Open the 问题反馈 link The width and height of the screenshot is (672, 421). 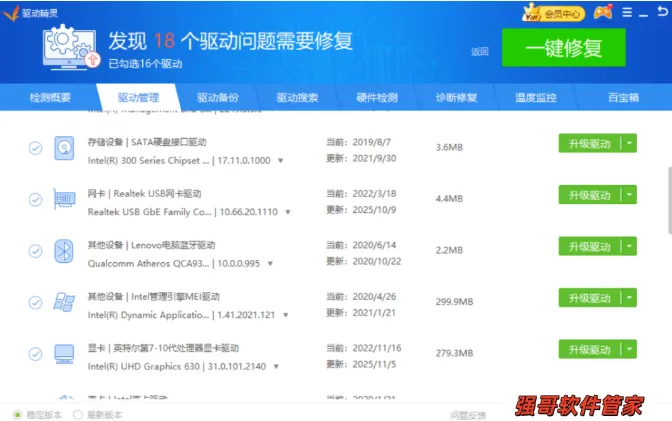[468, 415]
